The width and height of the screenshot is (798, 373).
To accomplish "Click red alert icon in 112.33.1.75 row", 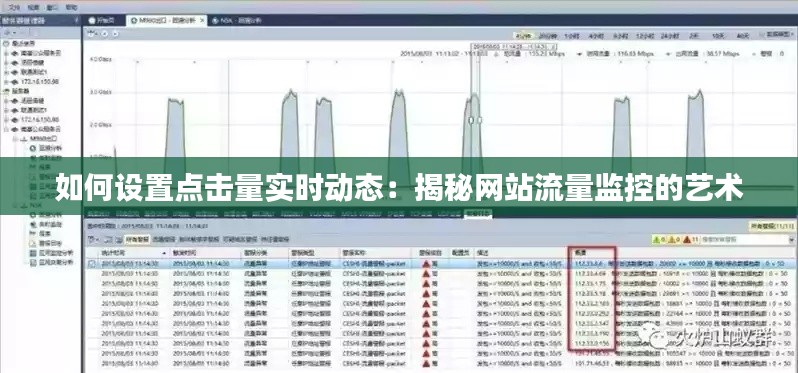I will 426,283.
